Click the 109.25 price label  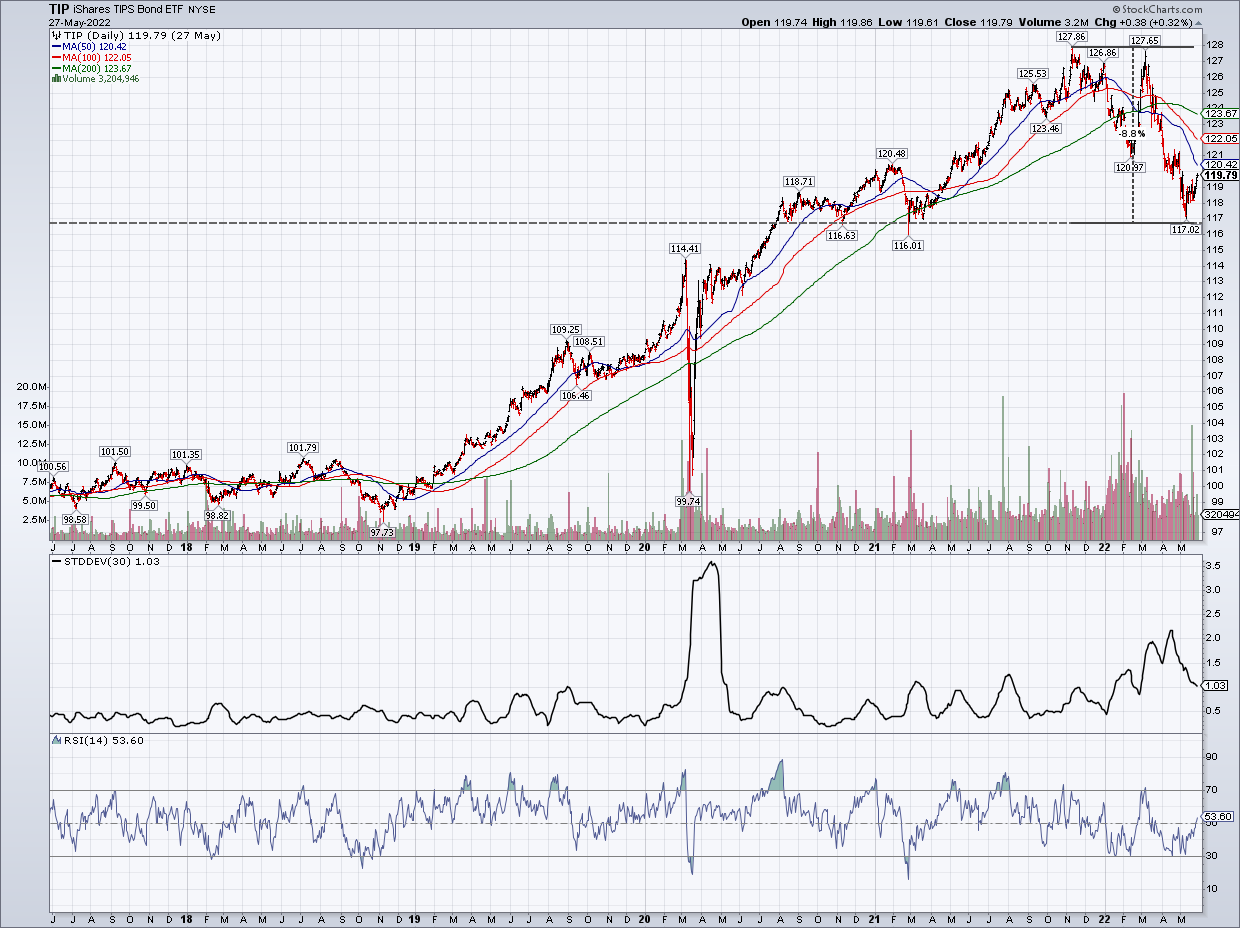566,329
